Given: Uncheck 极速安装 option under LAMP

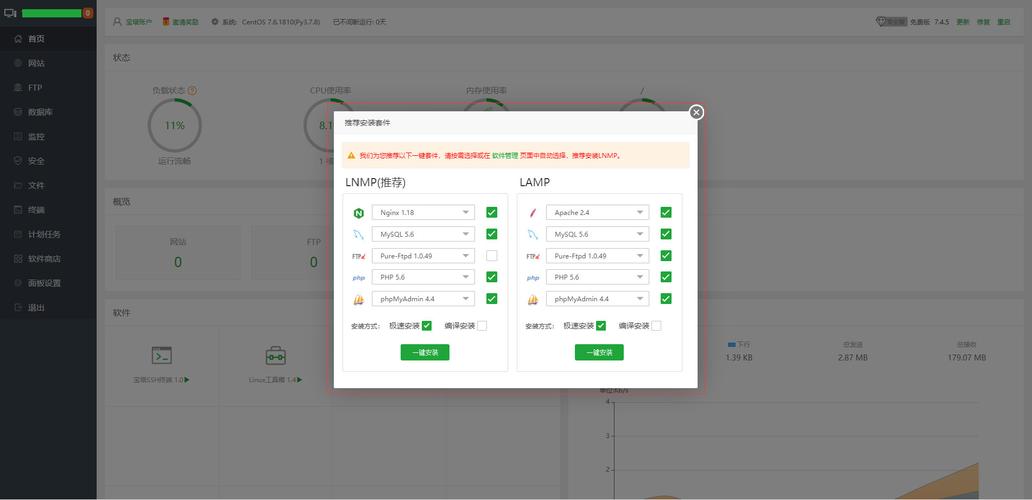Looking at the screenshot, I should (601, 326).
